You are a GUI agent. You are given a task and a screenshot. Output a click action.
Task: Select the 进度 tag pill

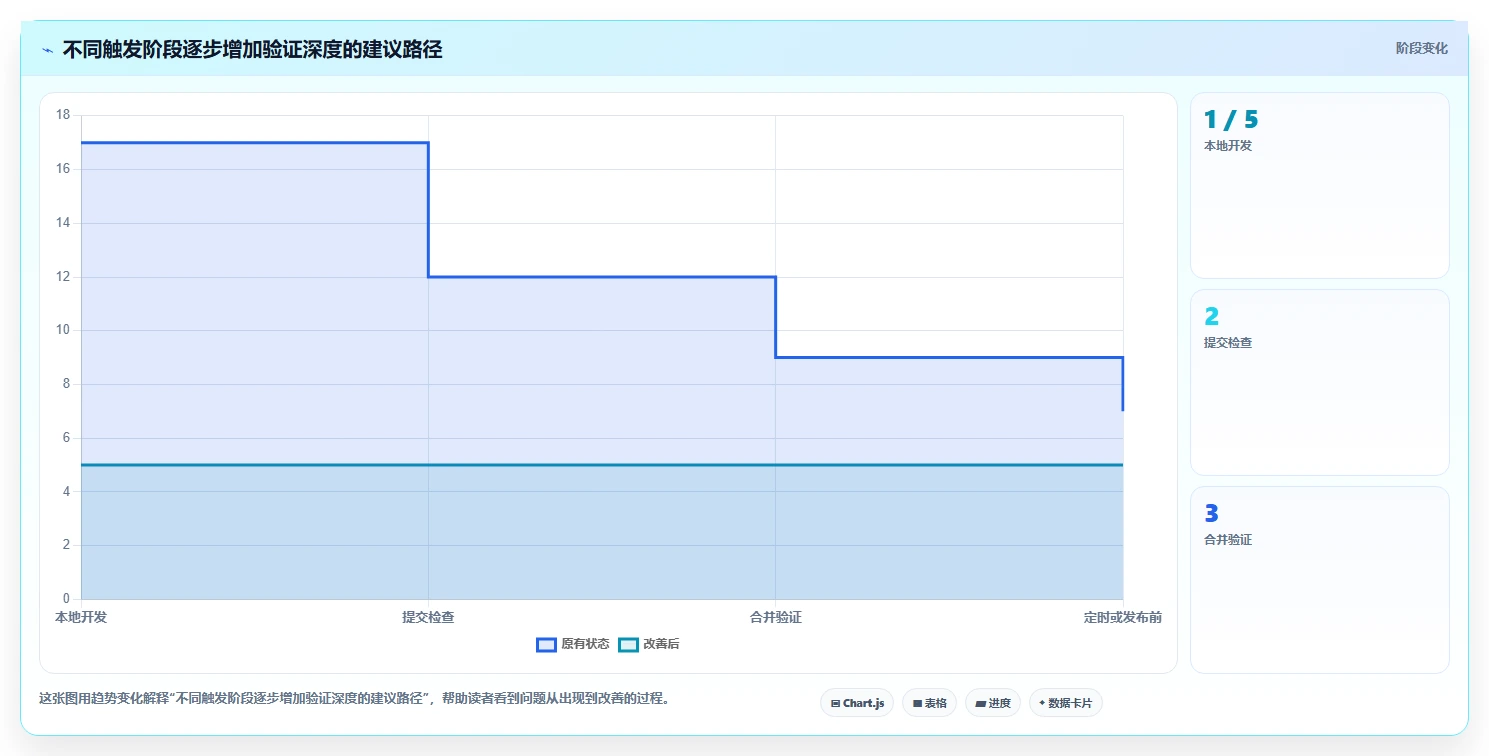tap(993, 703)
